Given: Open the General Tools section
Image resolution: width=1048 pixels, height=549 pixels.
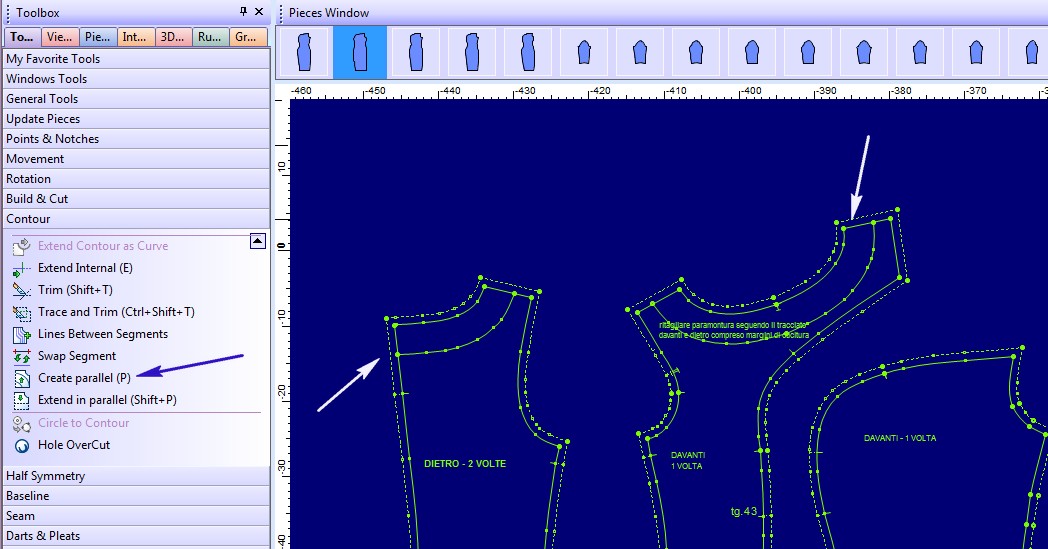Looking at the screenshot, I should (x=136, y=99).
